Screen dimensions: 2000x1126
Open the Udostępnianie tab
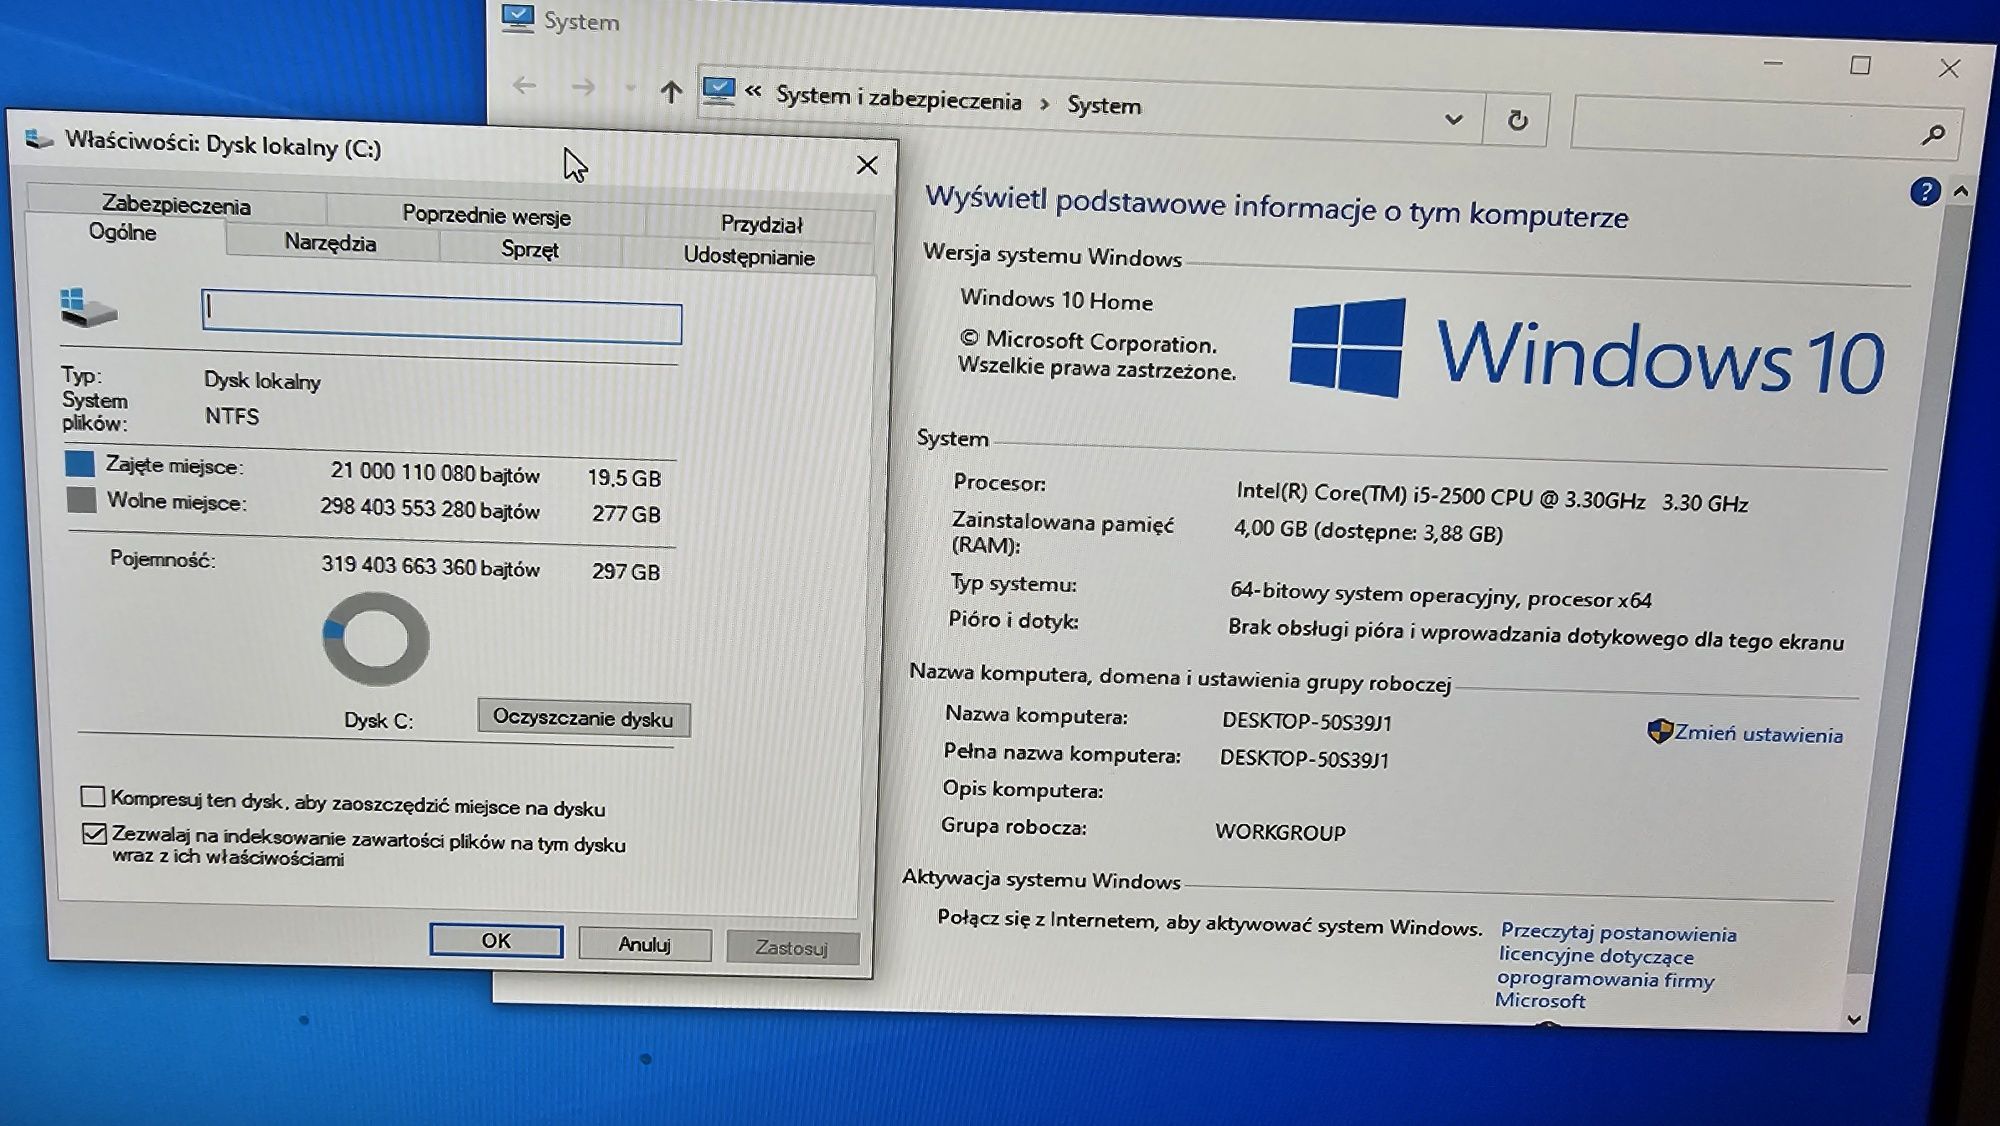click(748, 257)
